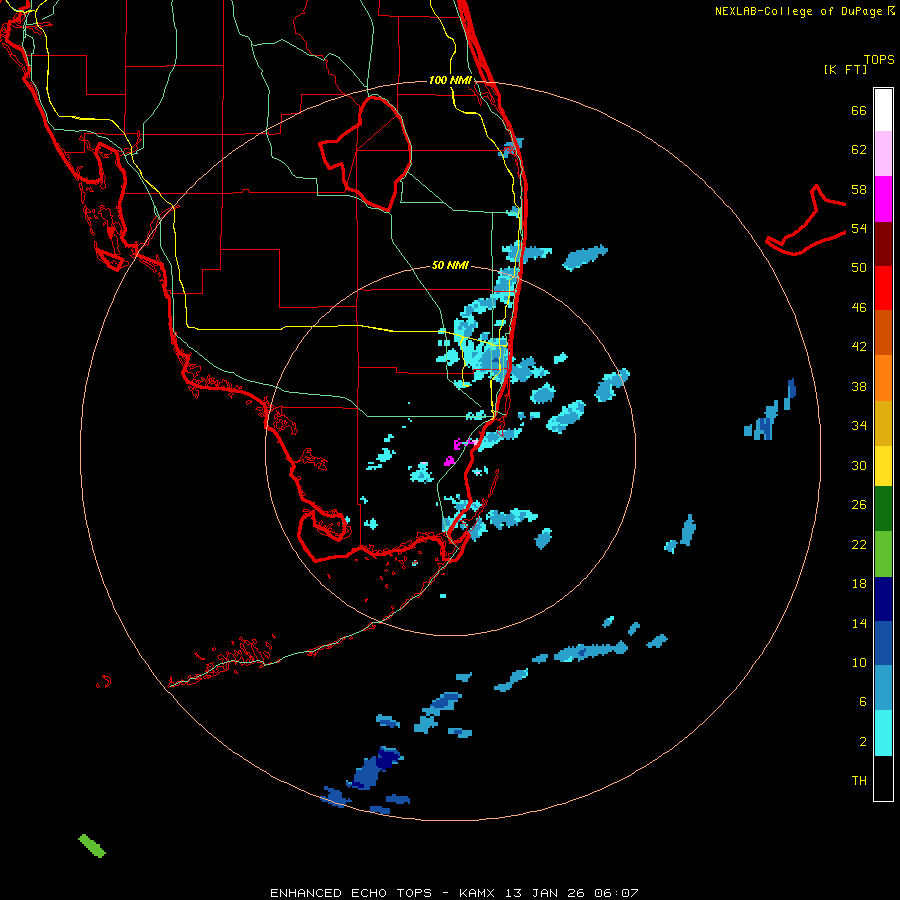Select the navy blue legend swatch

(883, 599)
